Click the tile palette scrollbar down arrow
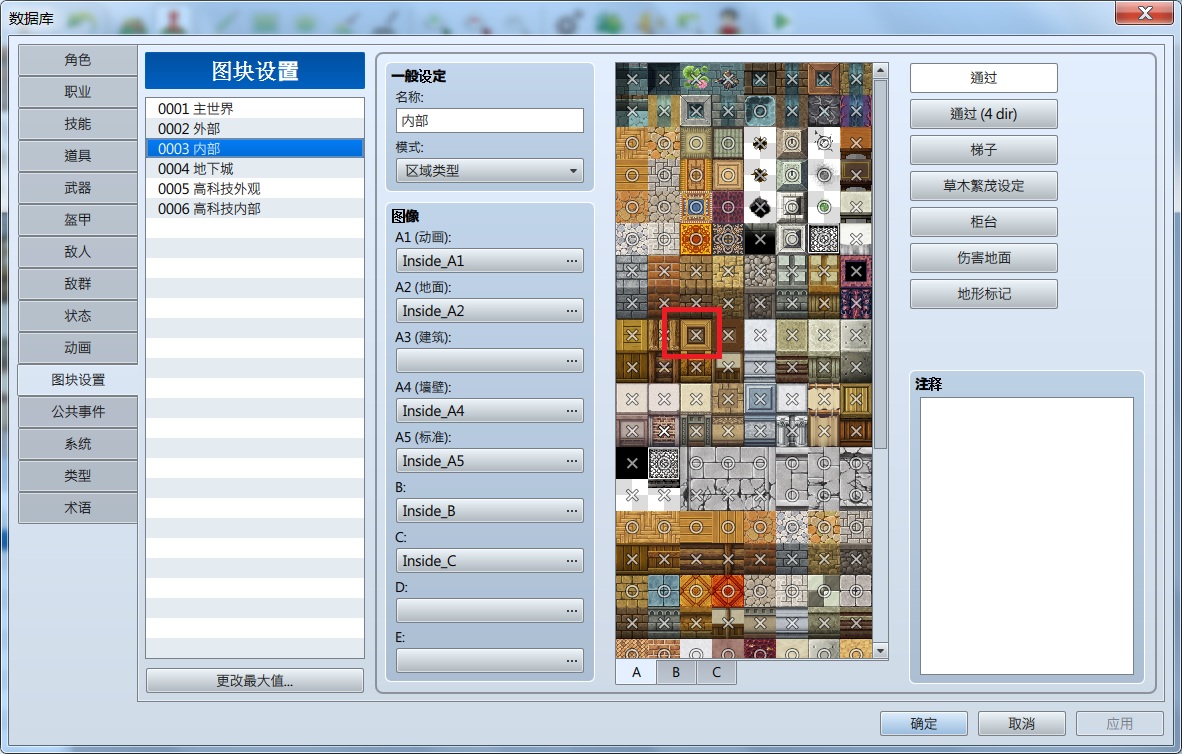1182x754 pixels. 880,650
